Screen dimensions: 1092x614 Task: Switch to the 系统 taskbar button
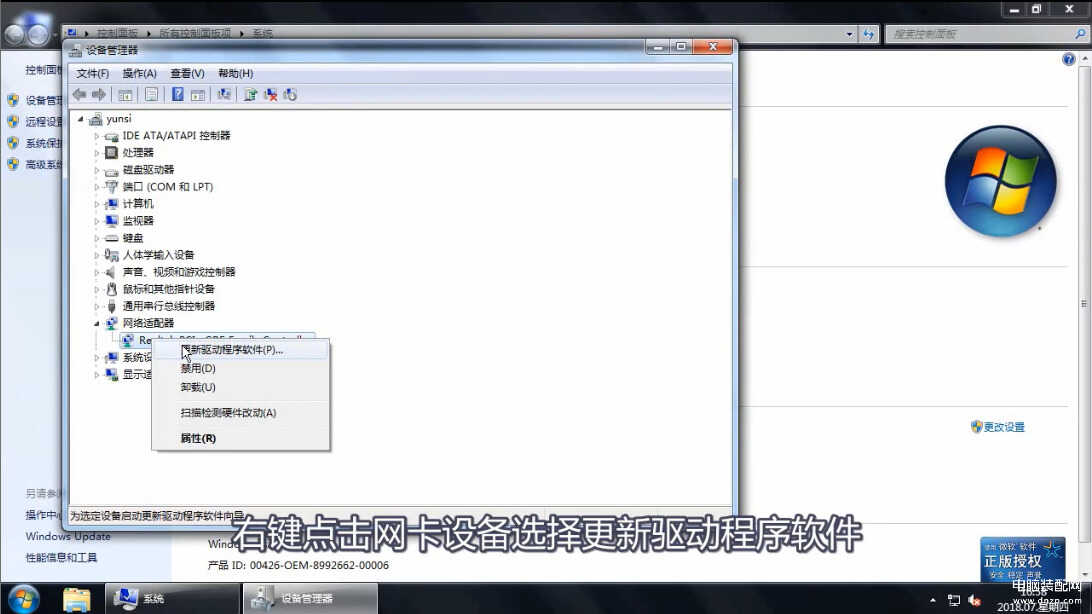172,599
